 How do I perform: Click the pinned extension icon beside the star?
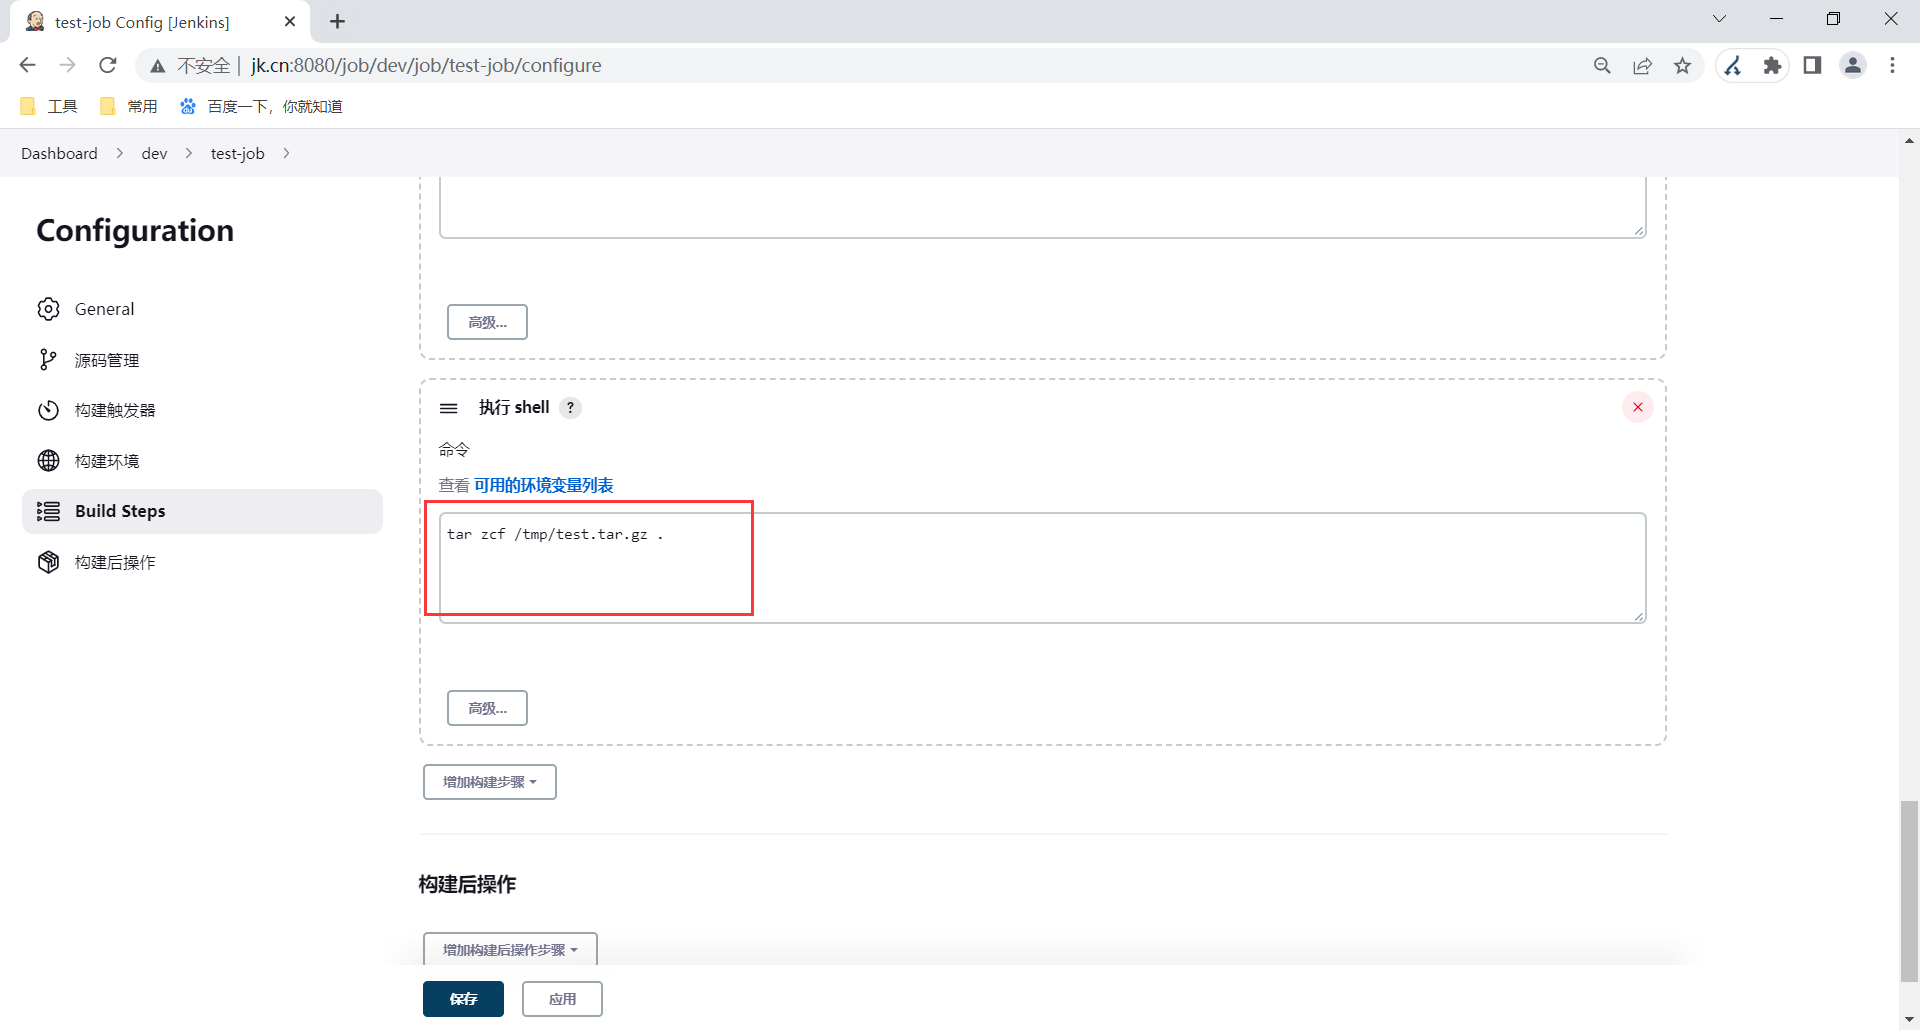pos(1733,66)
